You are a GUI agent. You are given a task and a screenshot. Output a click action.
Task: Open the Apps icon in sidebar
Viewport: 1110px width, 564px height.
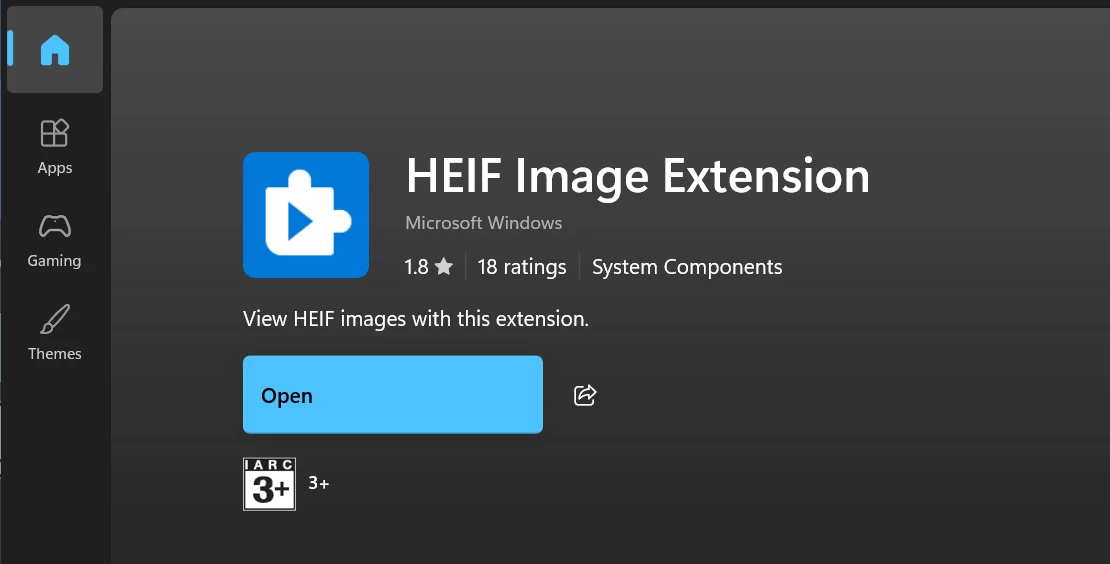[x=55, y=133]
